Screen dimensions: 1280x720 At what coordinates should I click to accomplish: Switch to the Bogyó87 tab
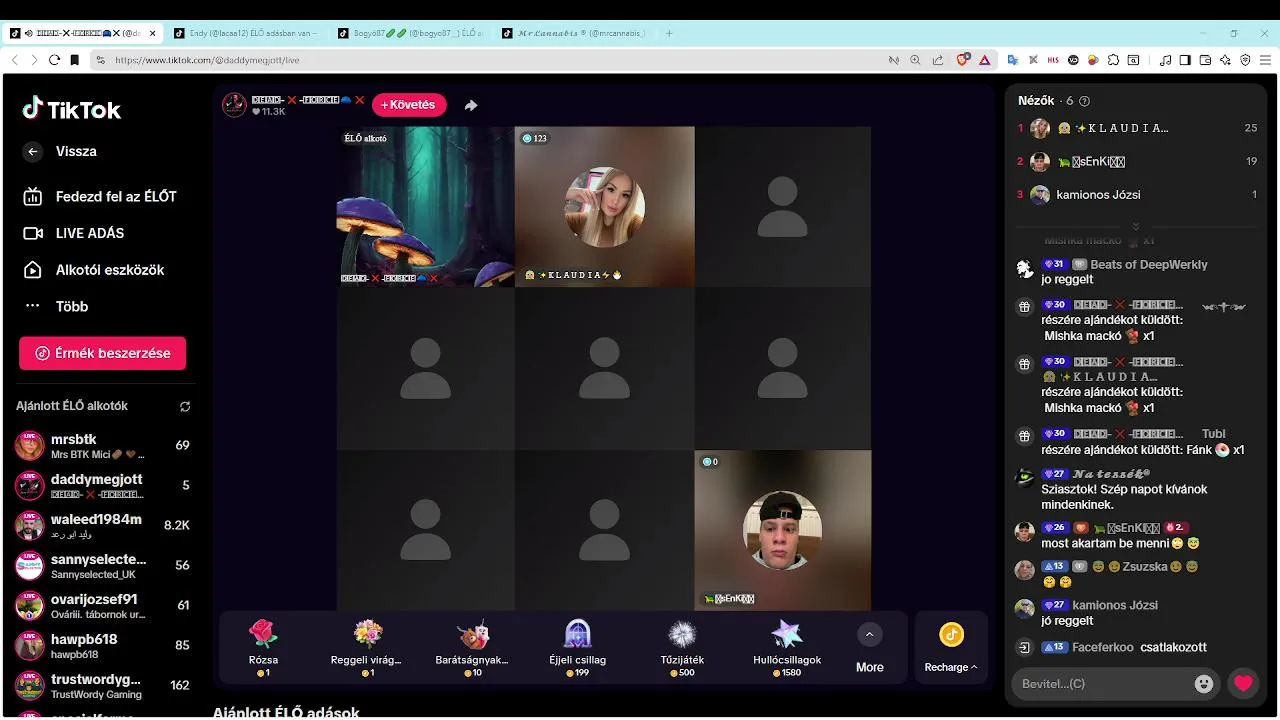point(412,33)
